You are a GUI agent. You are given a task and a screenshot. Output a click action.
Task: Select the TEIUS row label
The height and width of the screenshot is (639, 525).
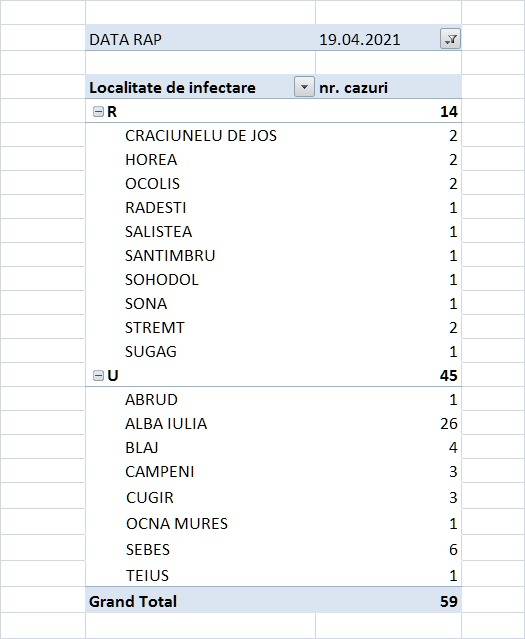[x=147, y=576]
